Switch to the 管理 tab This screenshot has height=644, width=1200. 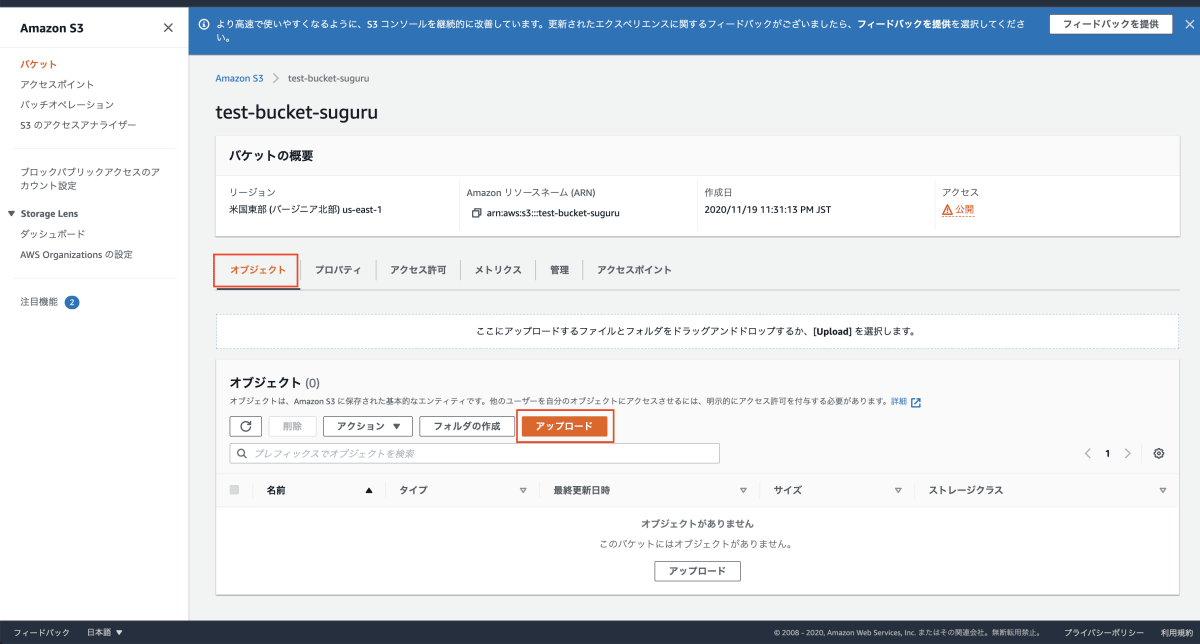(x=559, y=270)
